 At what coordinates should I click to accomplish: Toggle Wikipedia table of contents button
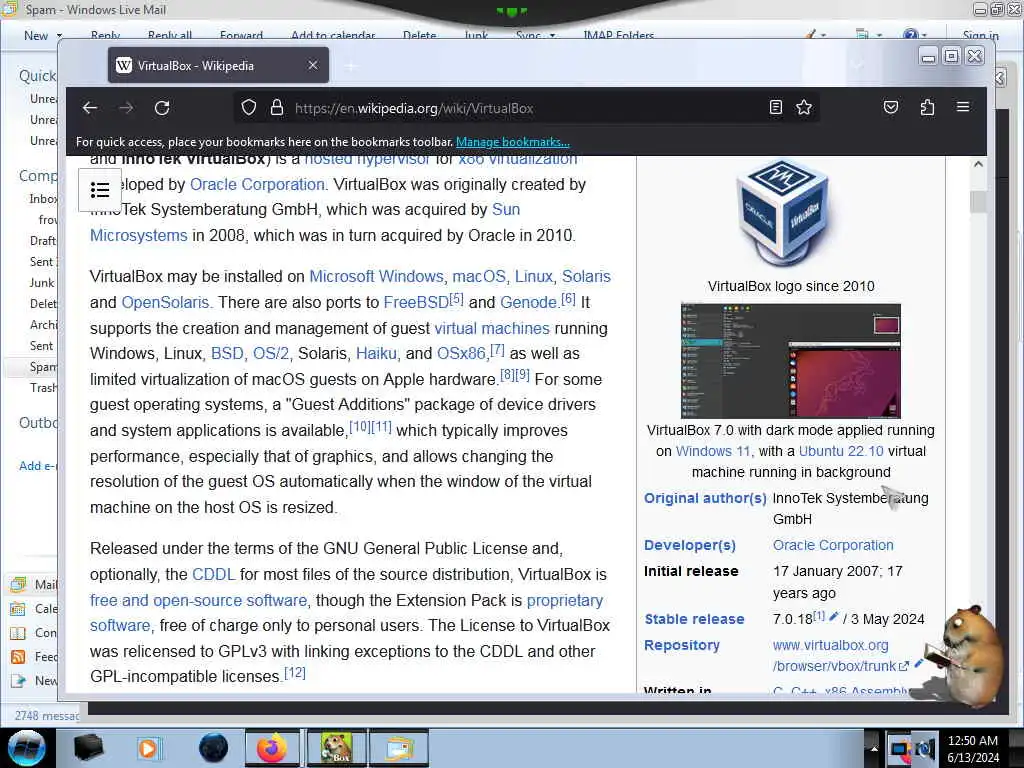click(x=100, y=190)
